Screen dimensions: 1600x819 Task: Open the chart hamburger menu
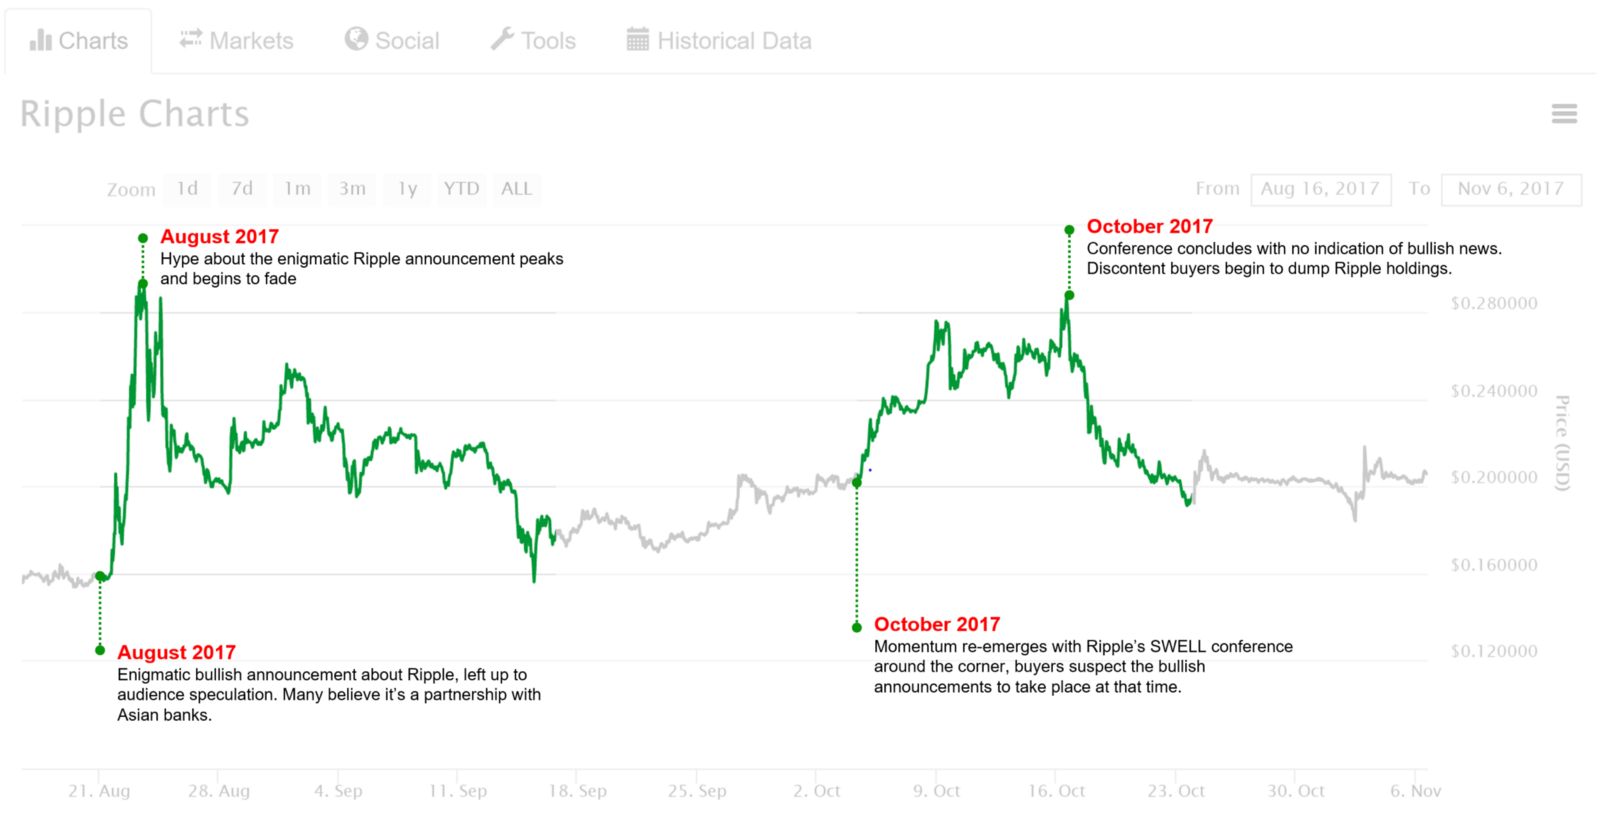pyautogui.click(x=1564, y=114)
